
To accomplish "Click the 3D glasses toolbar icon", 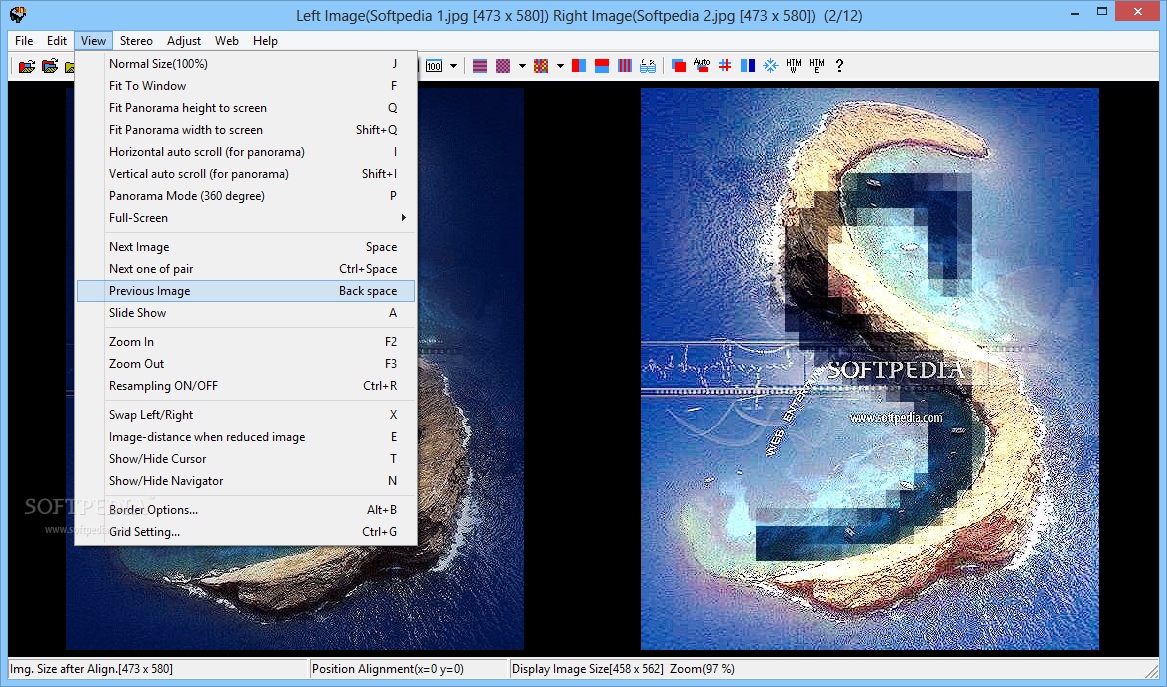I will click(648, 66).
